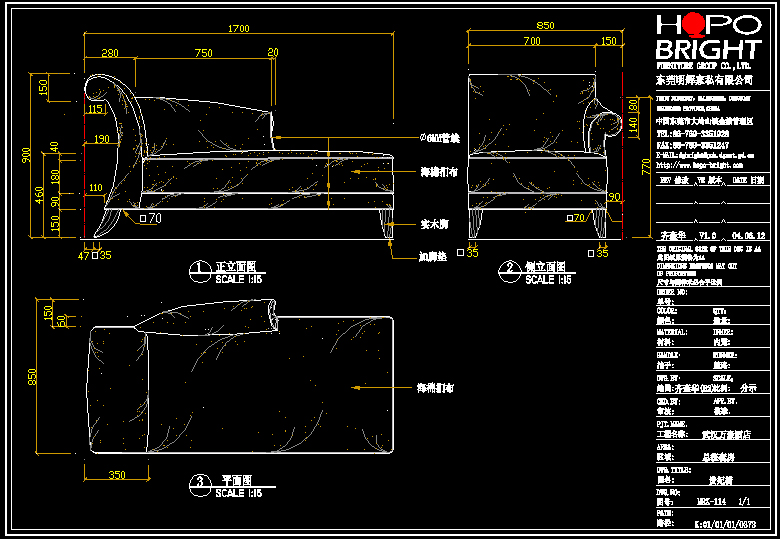Select the COLOR field label
This screenshot has height=539, width=780.
[x=667, y=311]
